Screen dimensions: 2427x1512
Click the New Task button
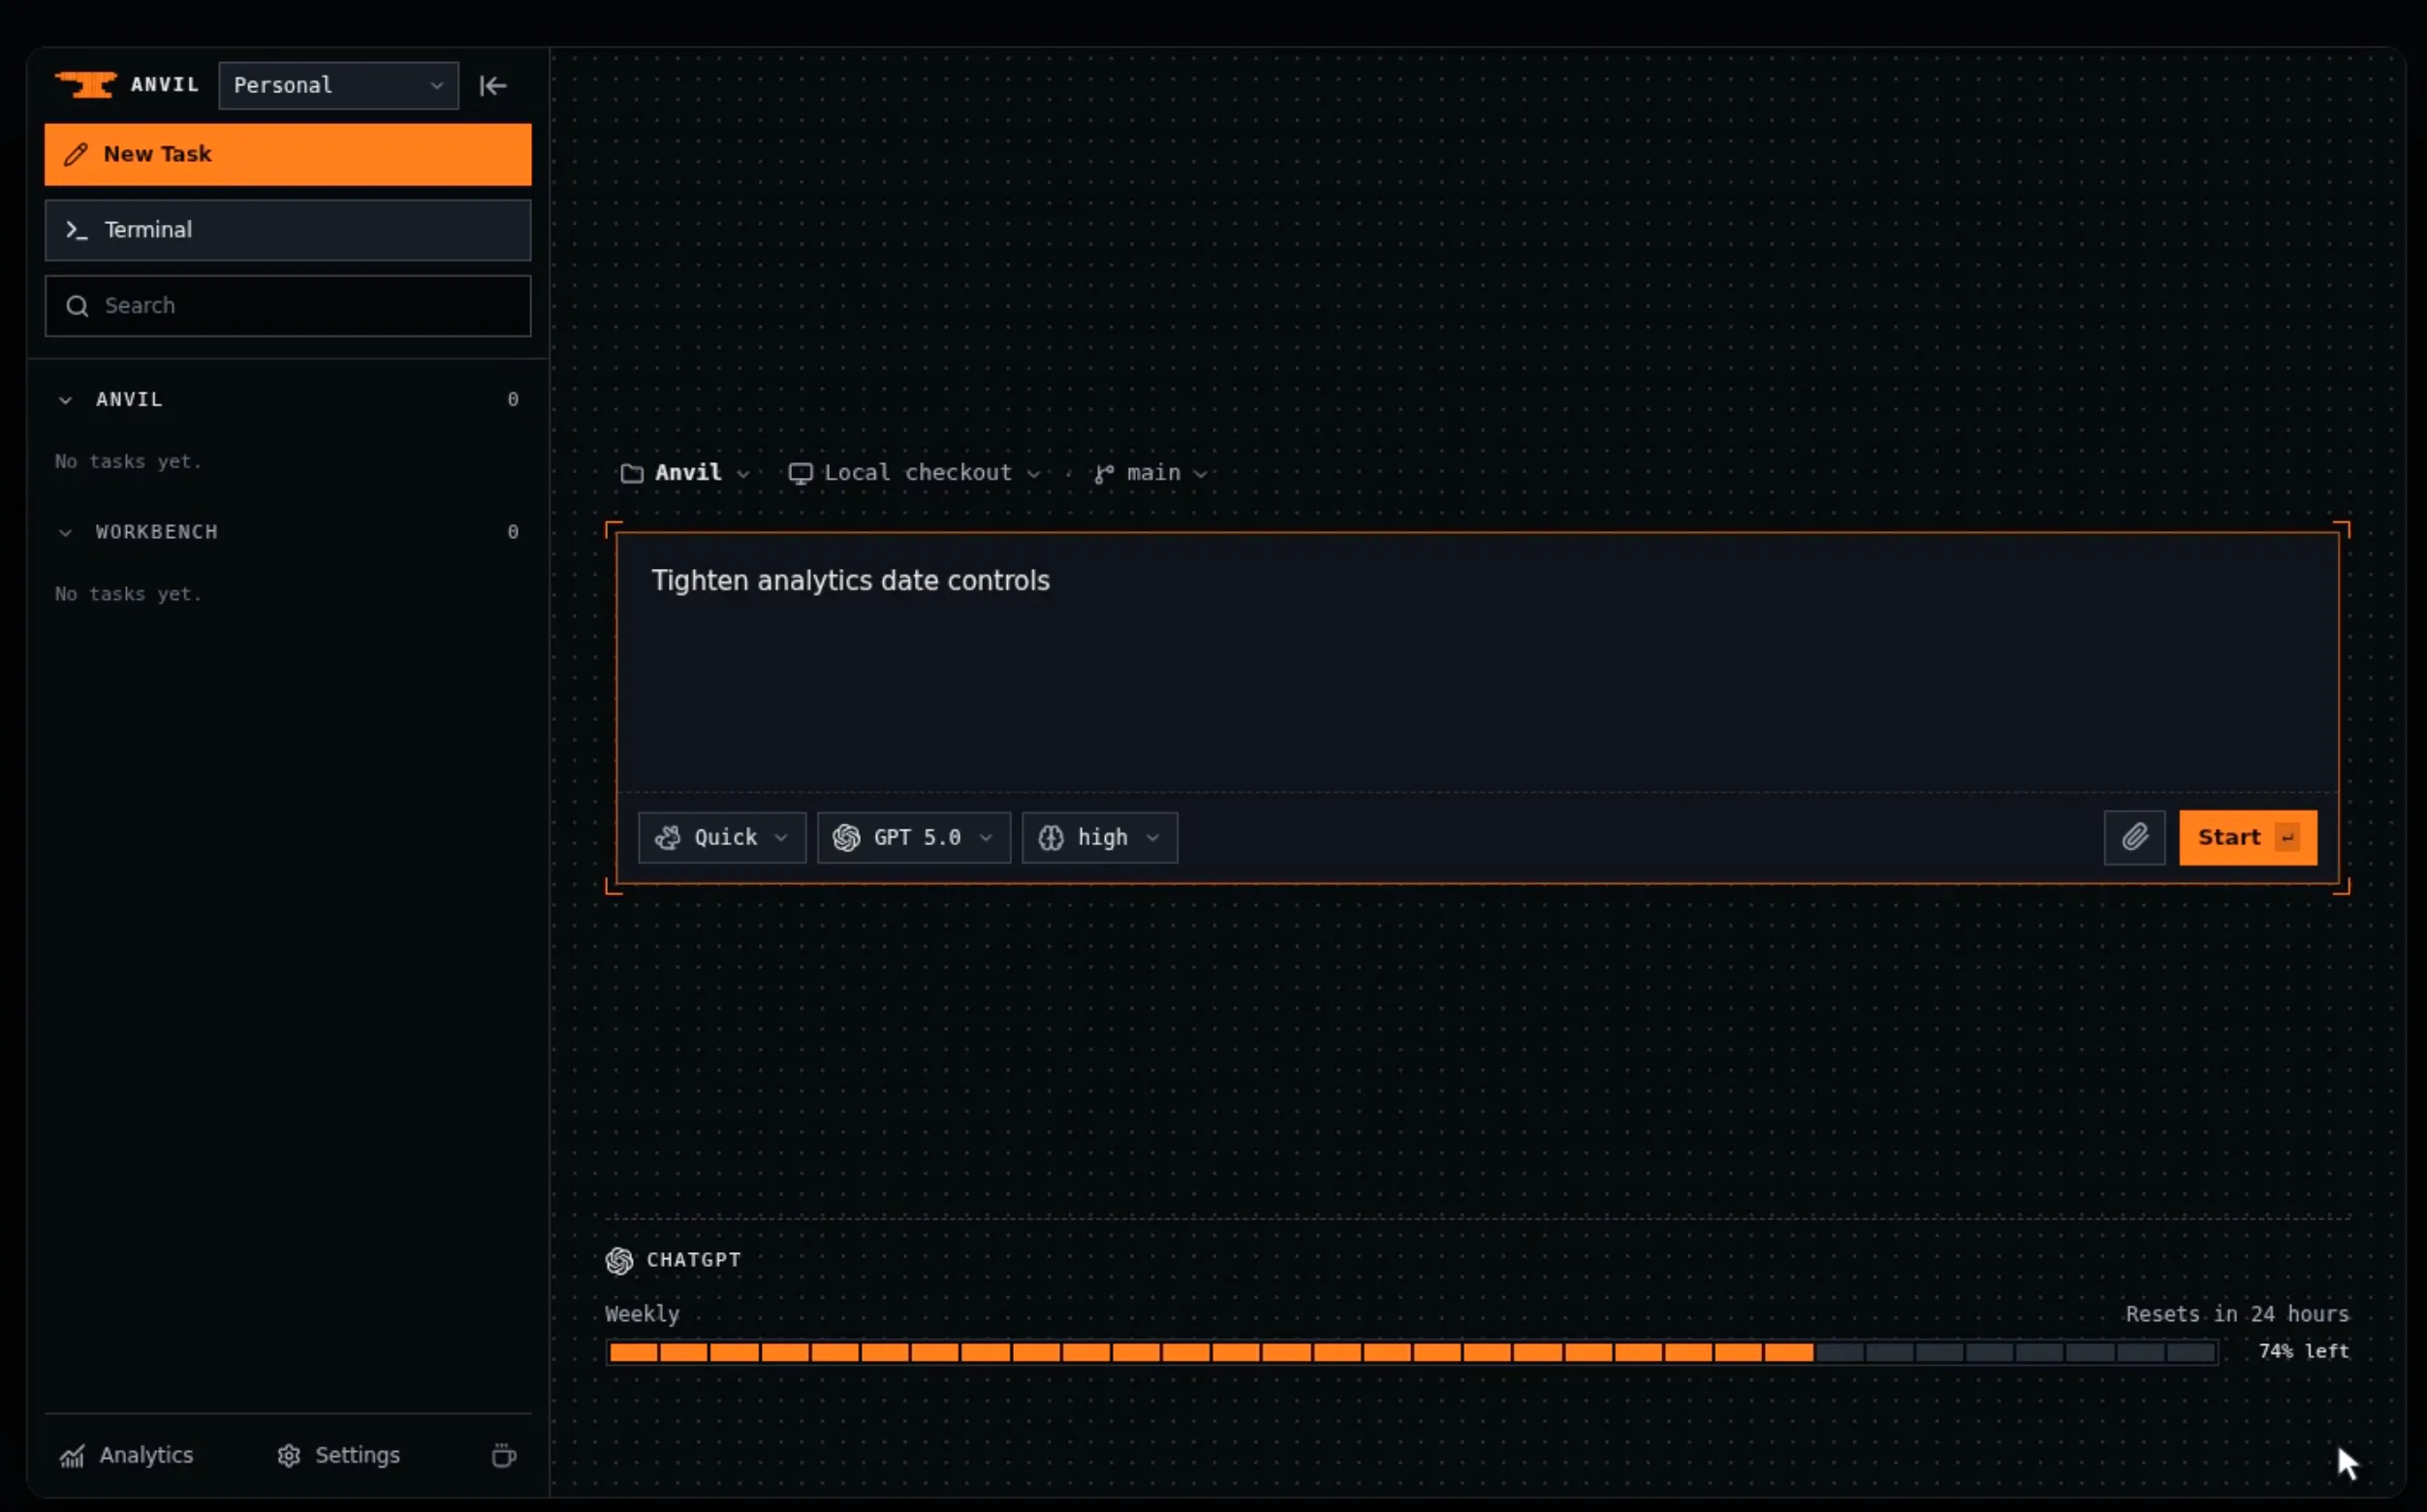pos(288,154)
